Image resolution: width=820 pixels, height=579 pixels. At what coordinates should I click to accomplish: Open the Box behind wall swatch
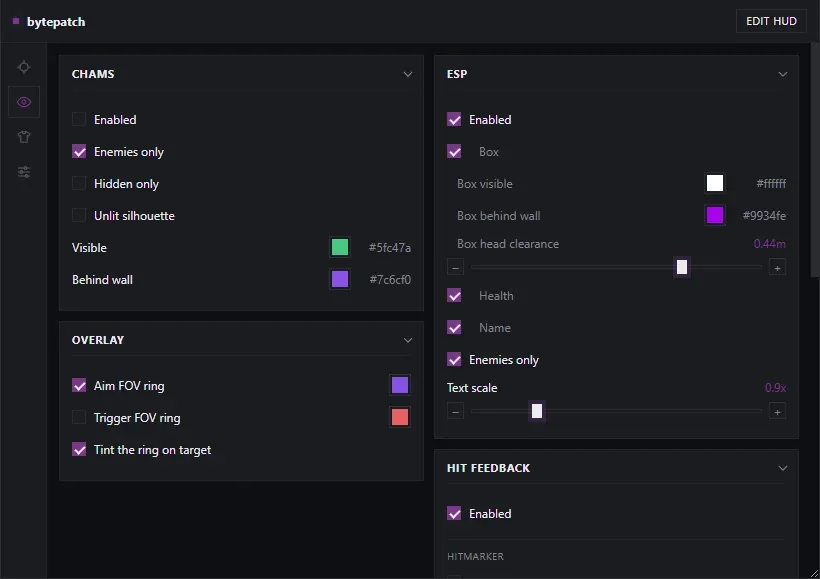(x=715, y=215)
